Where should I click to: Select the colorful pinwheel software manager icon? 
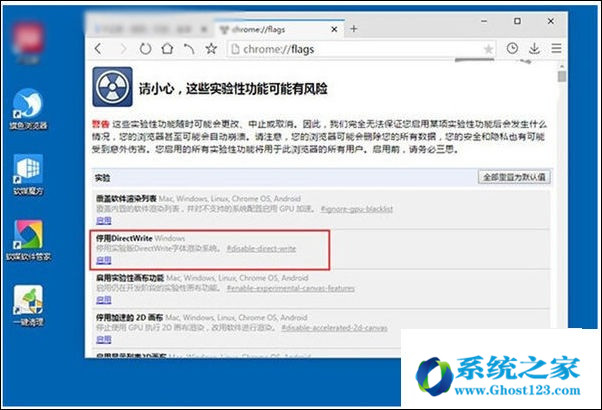point(28,240)
